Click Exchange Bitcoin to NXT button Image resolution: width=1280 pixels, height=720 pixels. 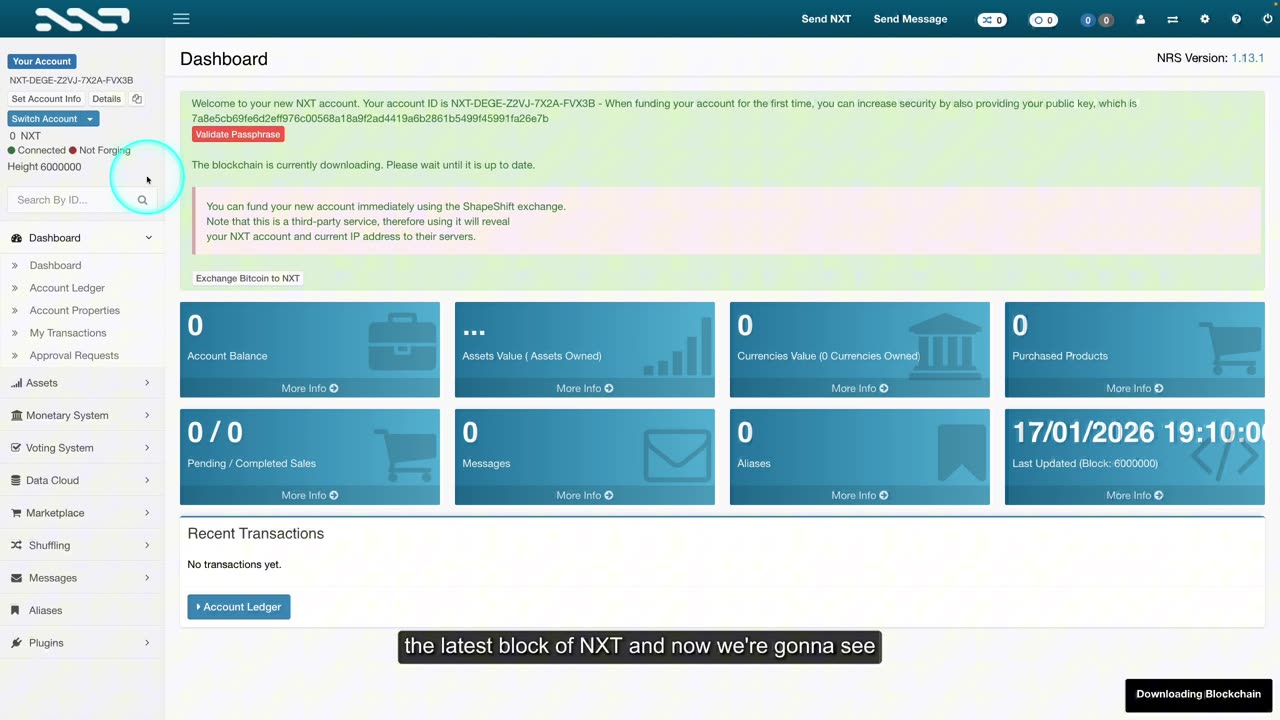(x=248, y=278)
